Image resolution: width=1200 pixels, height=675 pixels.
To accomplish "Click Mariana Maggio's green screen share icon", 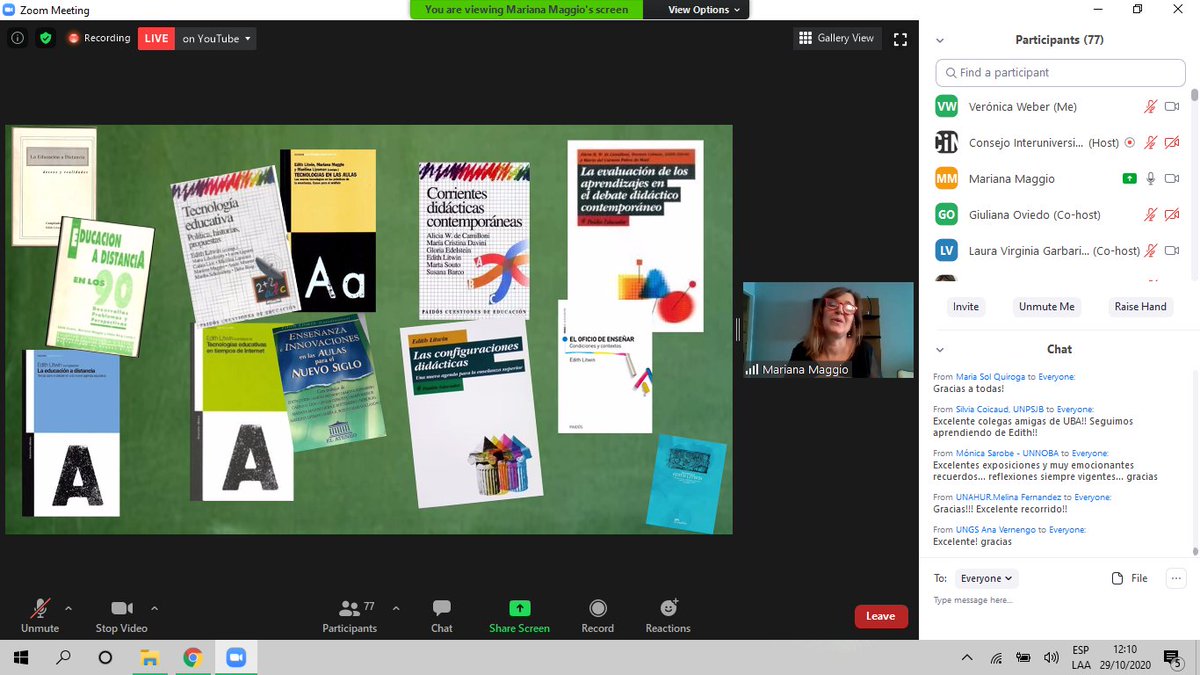I will click(1129, 179).
